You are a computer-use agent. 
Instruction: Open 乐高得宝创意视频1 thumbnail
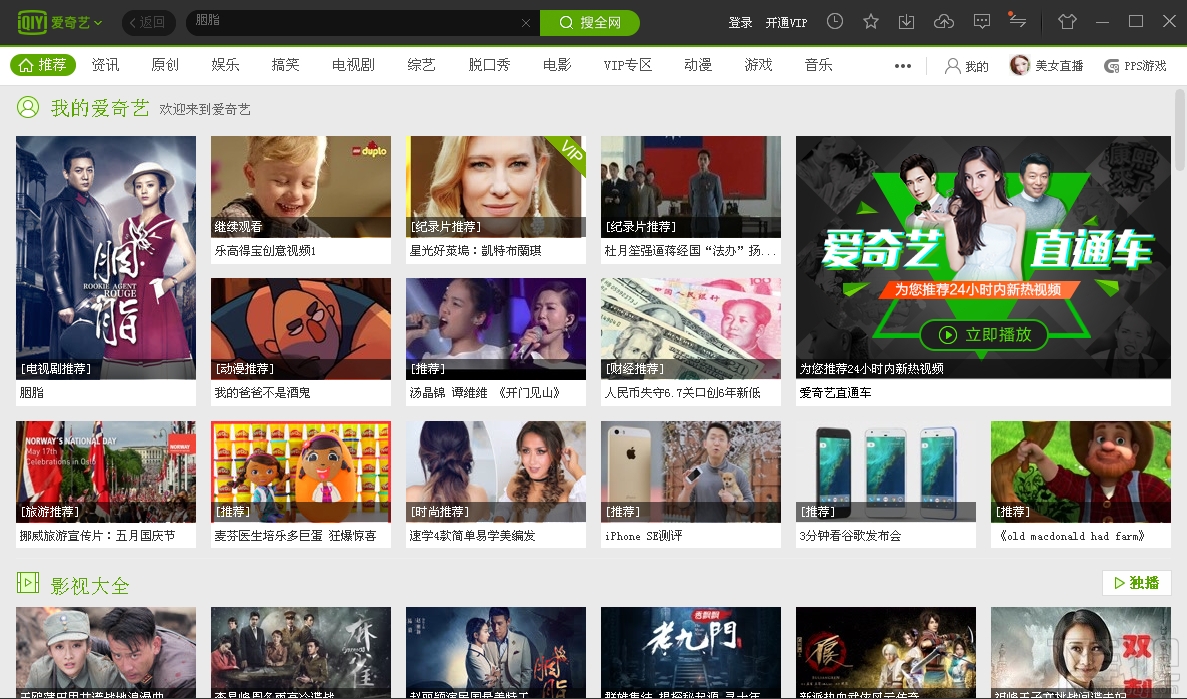point(301,187)
